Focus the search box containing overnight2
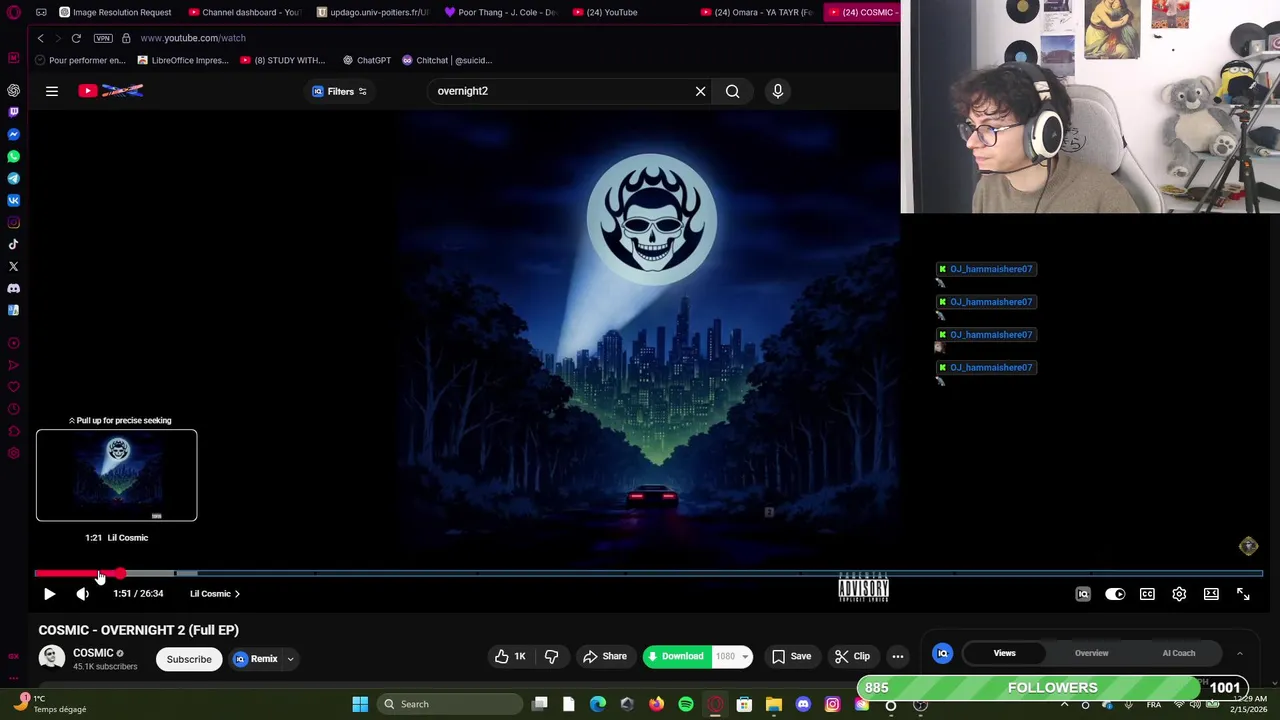The image size is (1280, 720). click(560, 91)
